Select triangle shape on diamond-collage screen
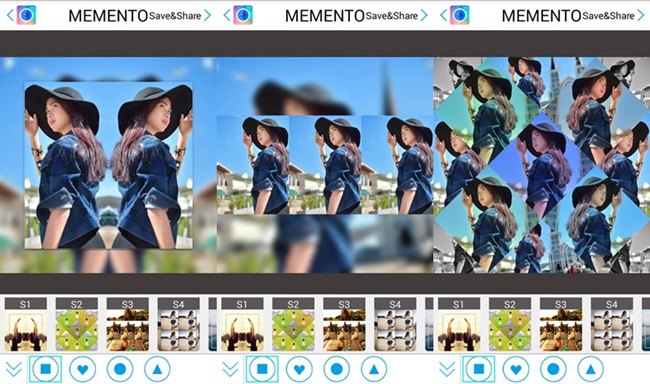Image resolution: width=650 pixels, height=384 pixels. click(x=591, y=369)
